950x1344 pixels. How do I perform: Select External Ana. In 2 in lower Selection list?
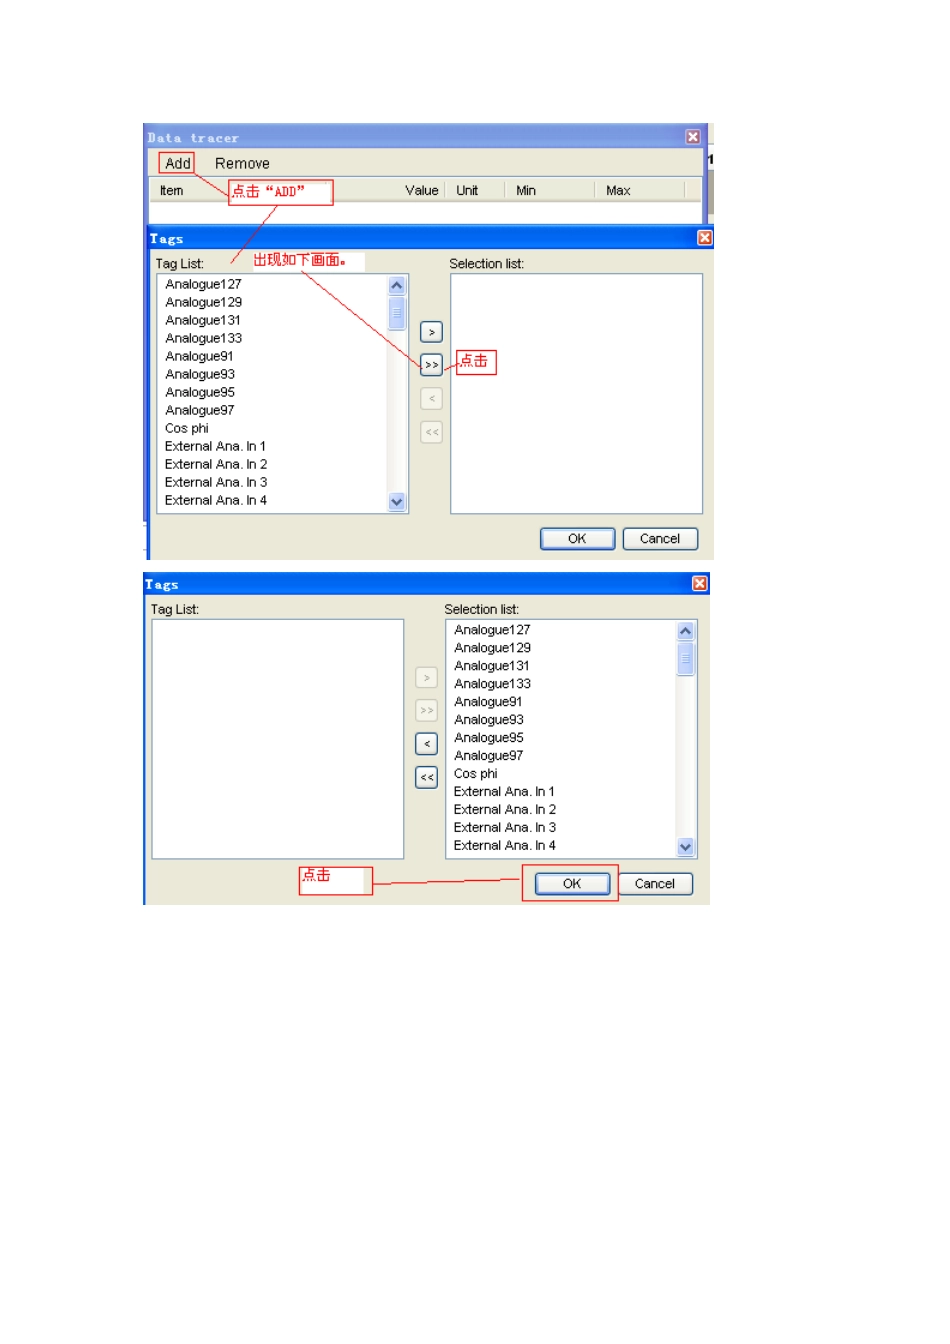pyautogui.click(x=505, y=810)
